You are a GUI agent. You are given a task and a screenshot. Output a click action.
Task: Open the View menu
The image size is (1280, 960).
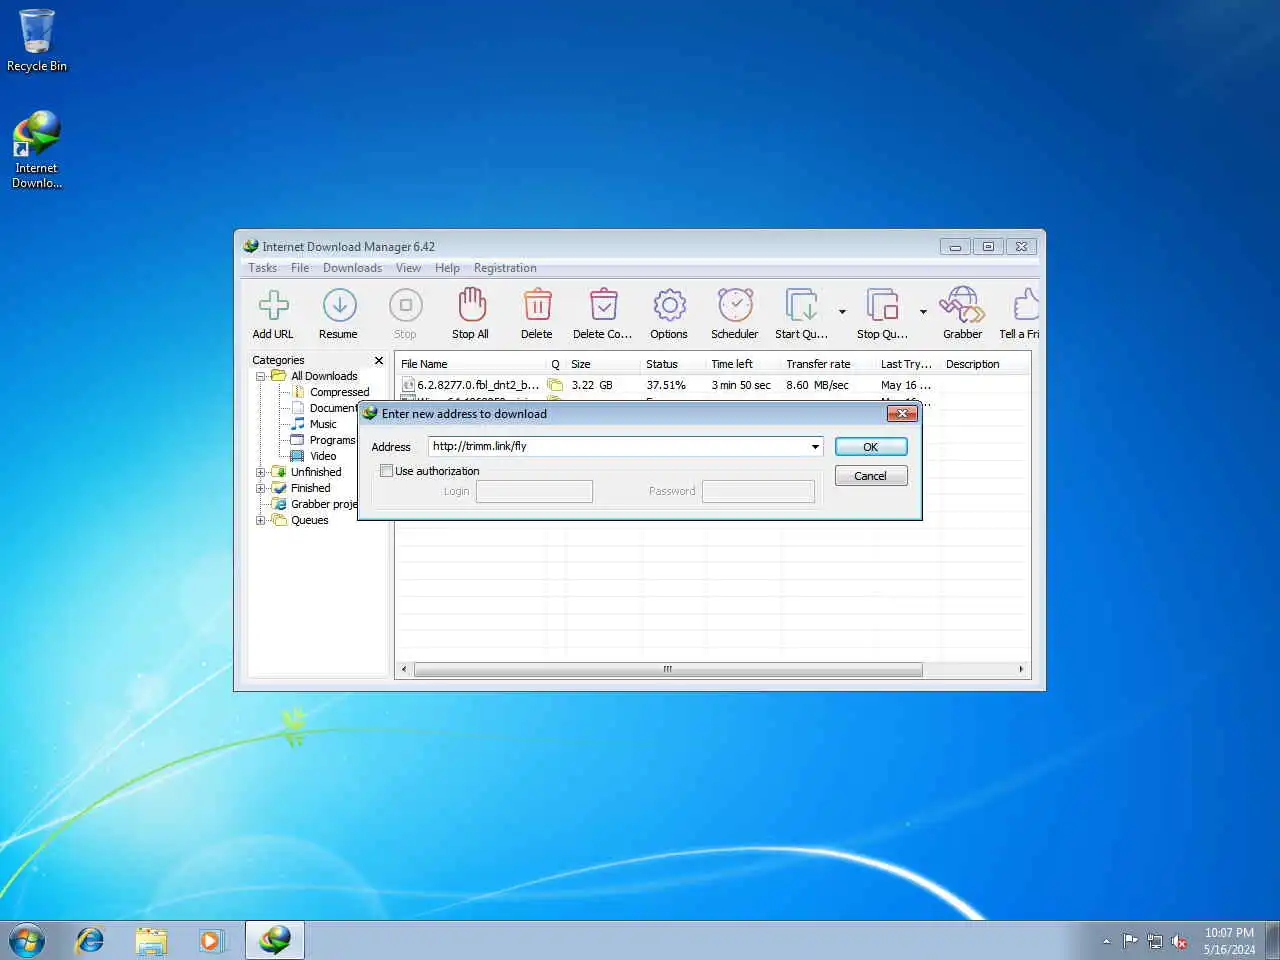tap(408, 268)
